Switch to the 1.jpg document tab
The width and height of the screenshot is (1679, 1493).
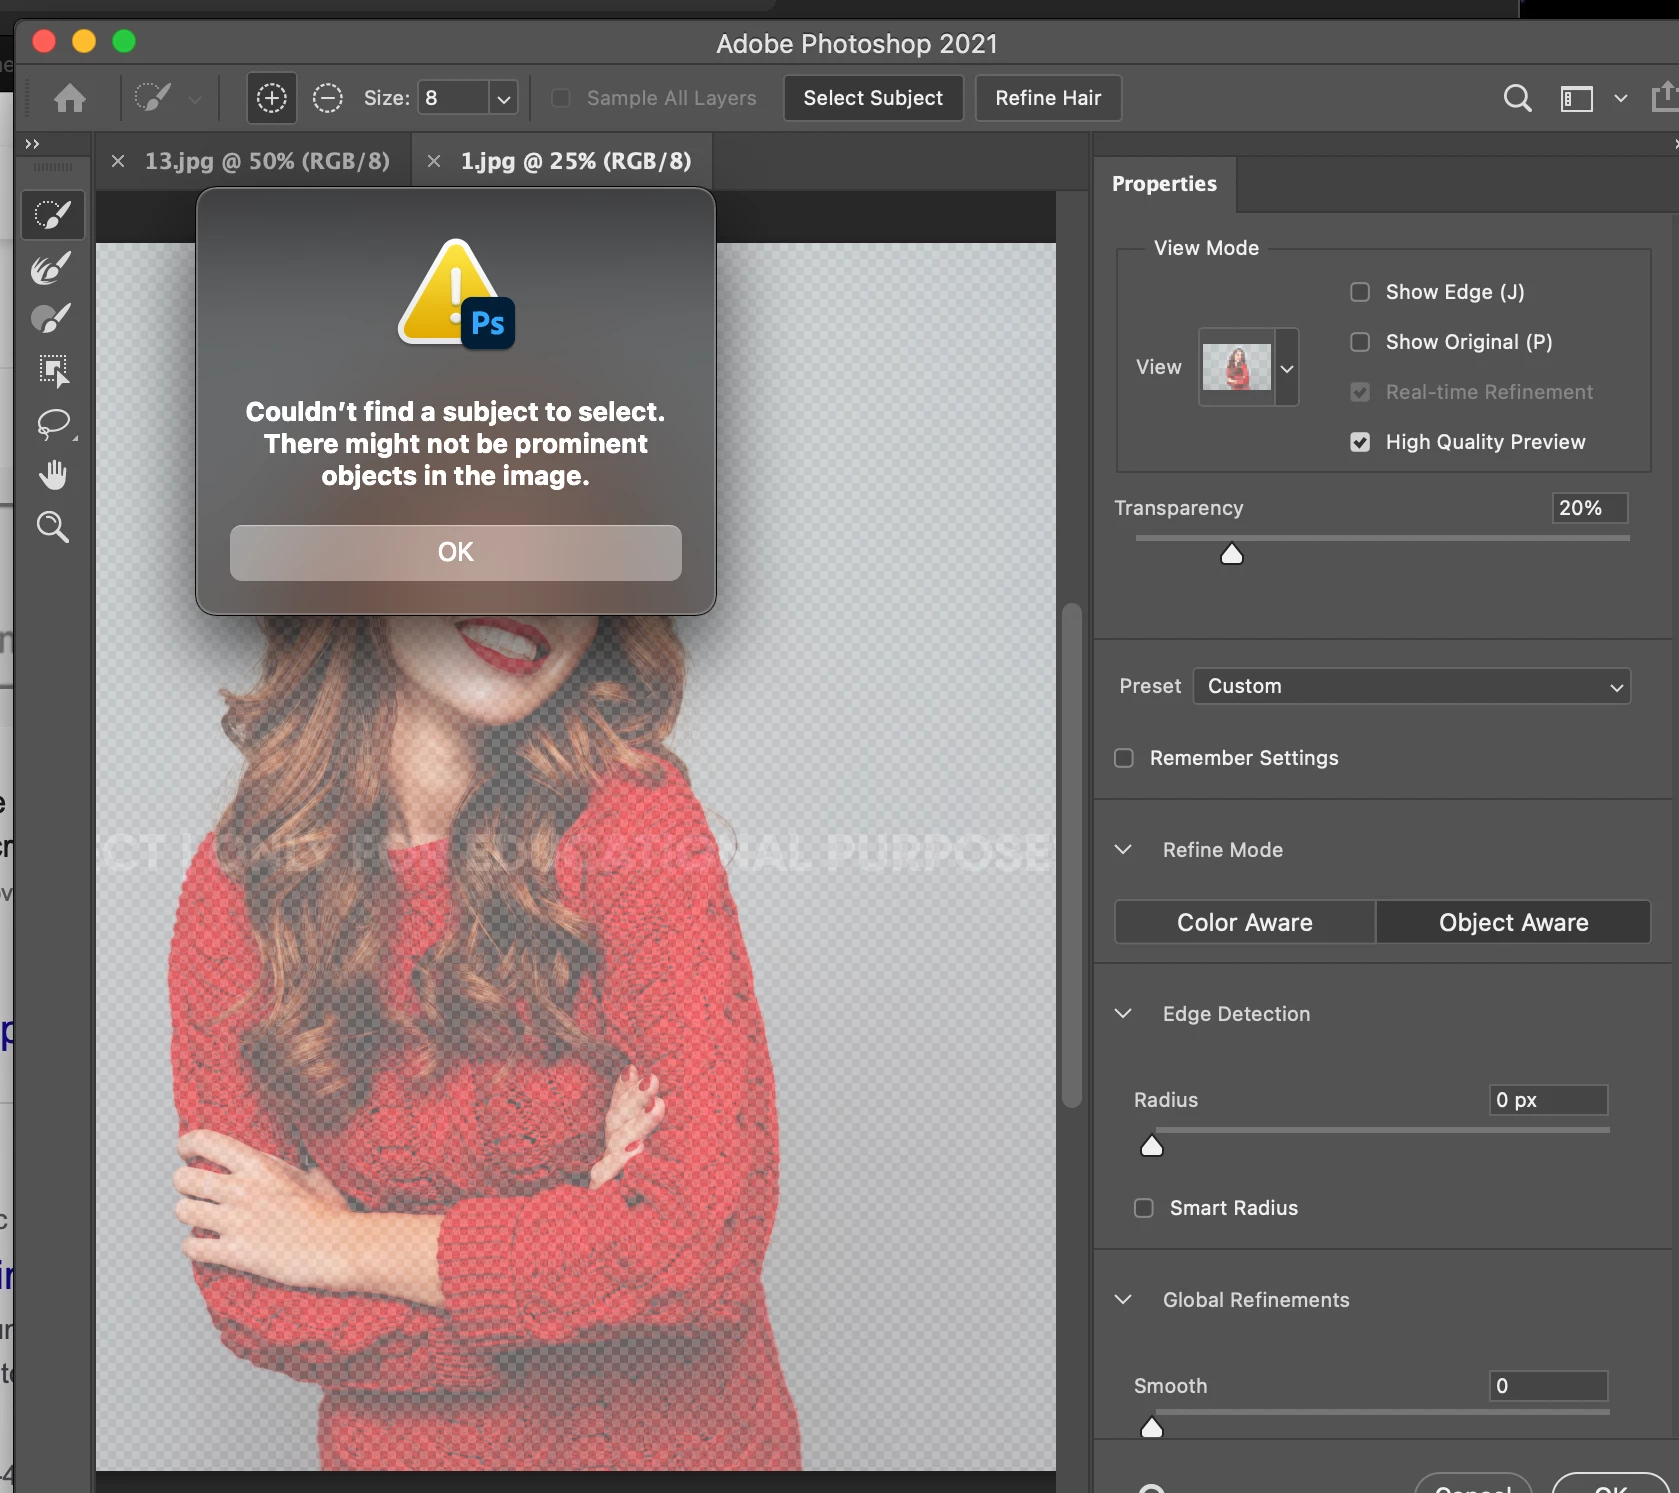tap(576, 161)
